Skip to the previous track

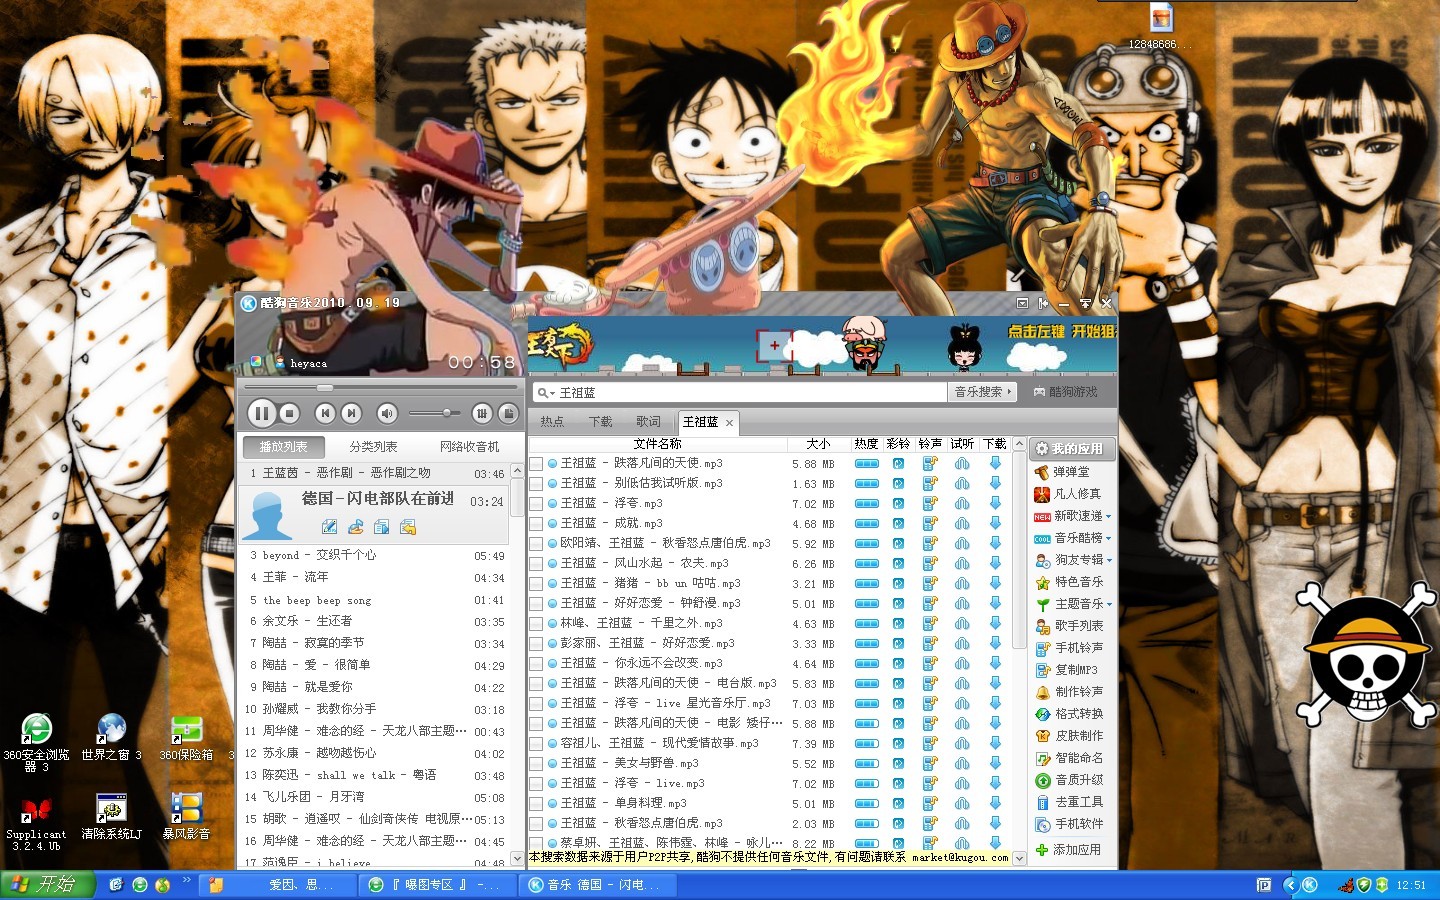coord(324,412)
